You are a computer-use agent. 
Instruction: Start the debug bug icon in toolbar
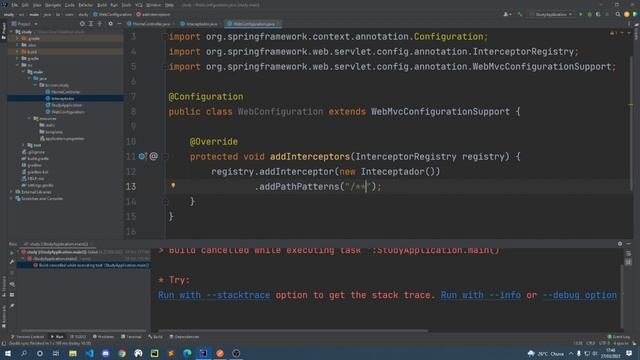[589, 14]
